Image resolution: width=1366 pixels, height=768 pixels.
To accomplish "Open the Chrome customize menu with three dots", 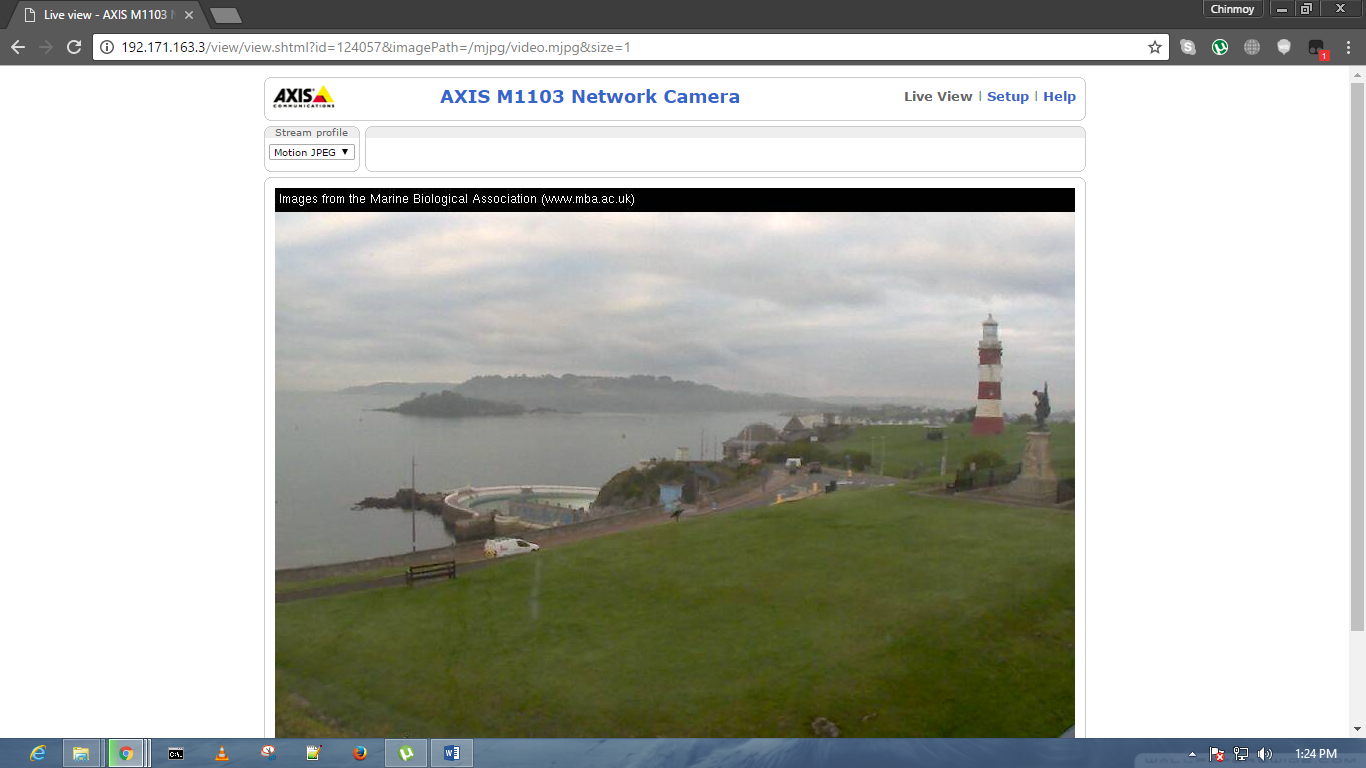I will (x=1347, y=46).
